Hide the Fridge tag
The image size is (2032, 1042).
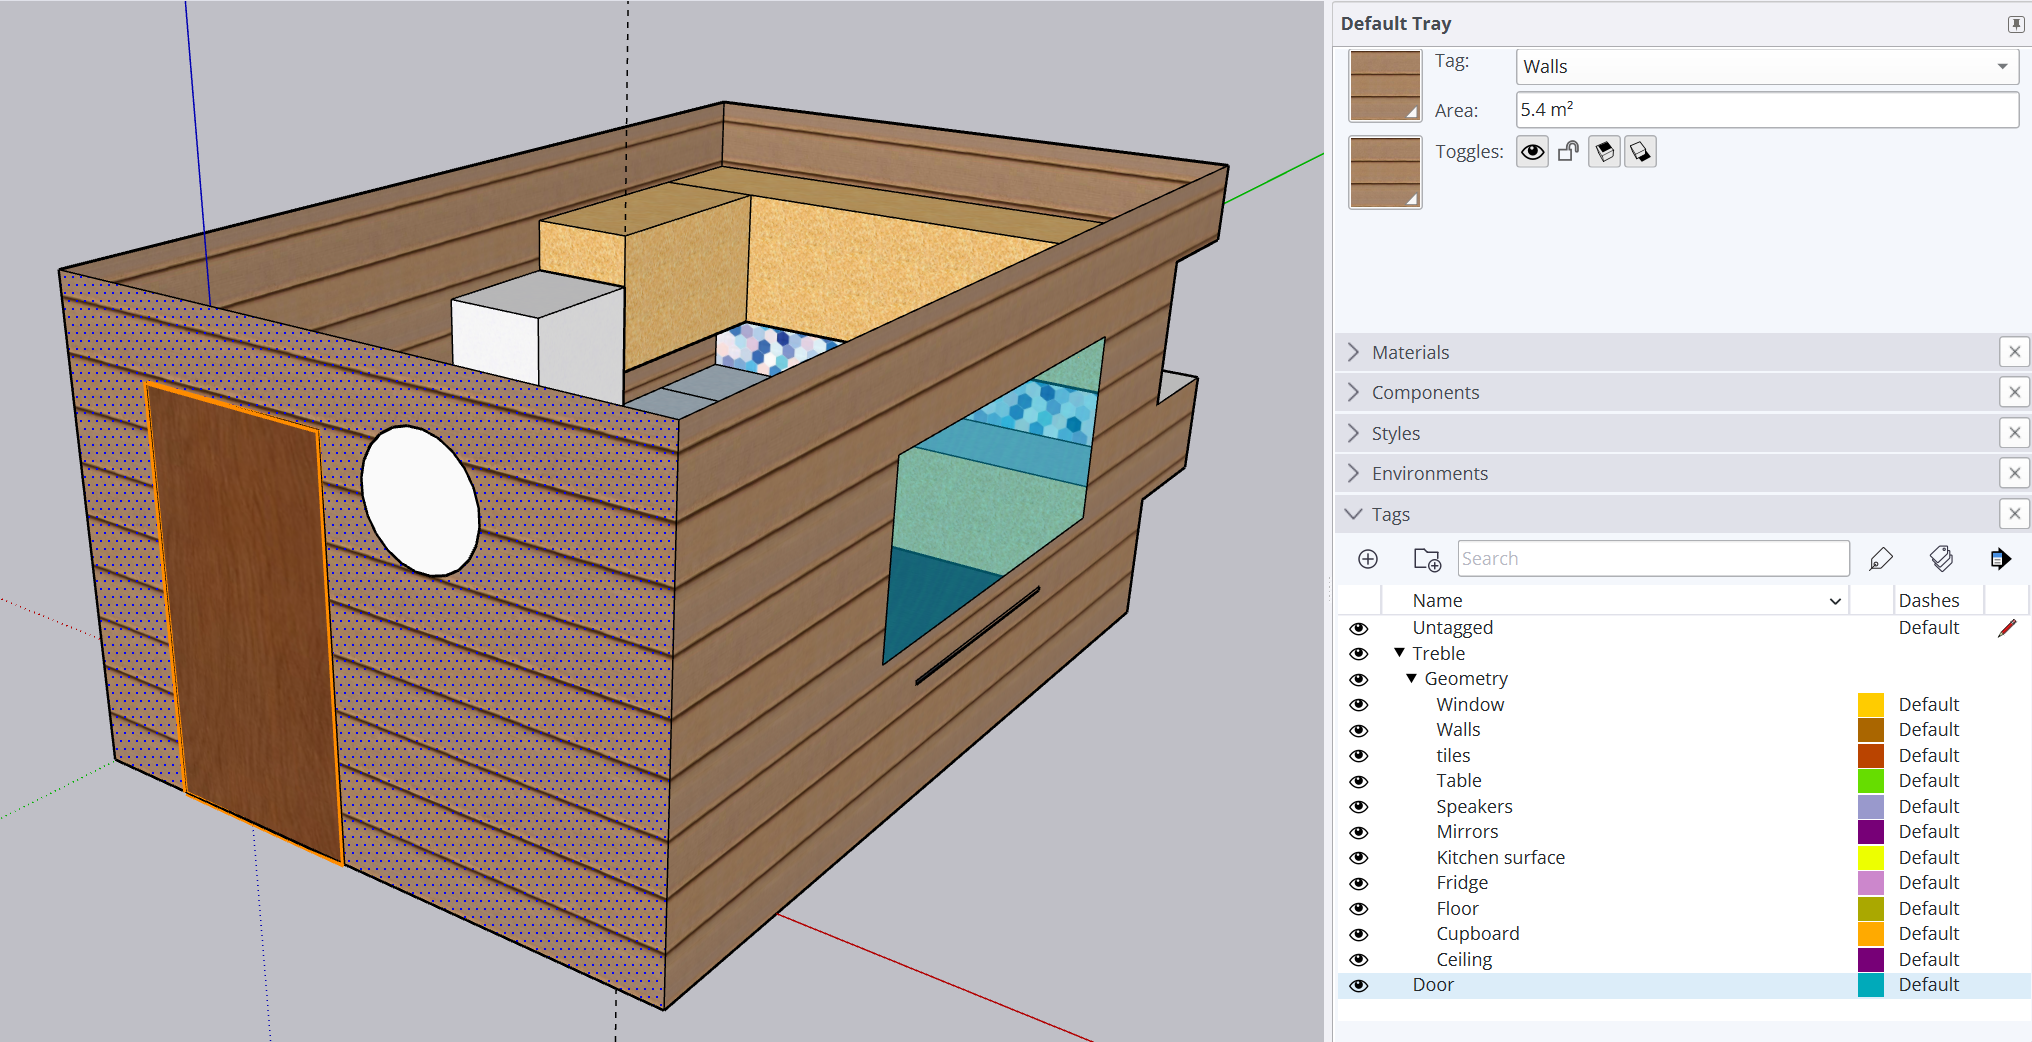(x=1358, y=883)
